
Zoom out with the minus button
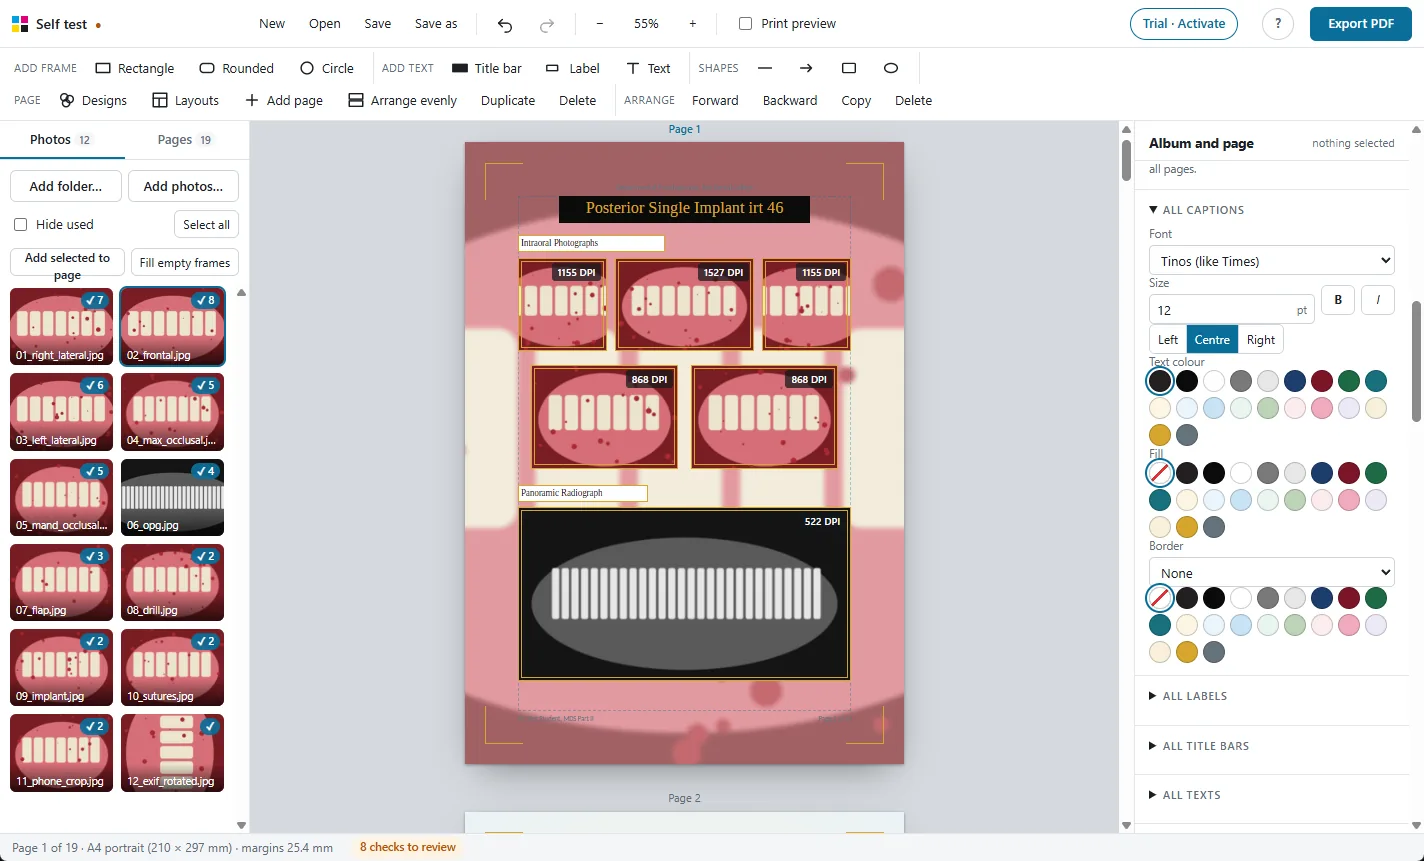600,24
